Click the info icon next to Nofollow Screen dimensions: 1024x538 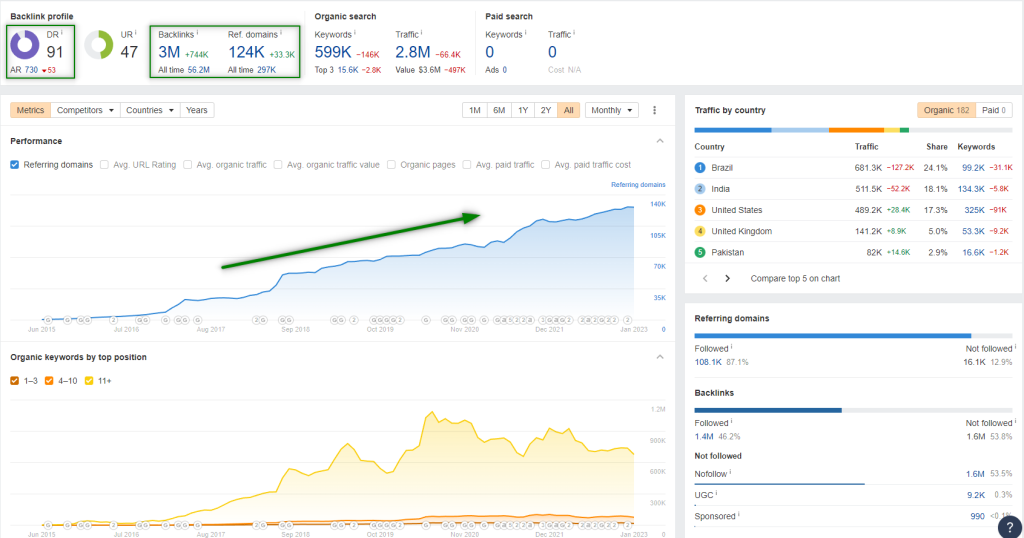click(731, 473)
